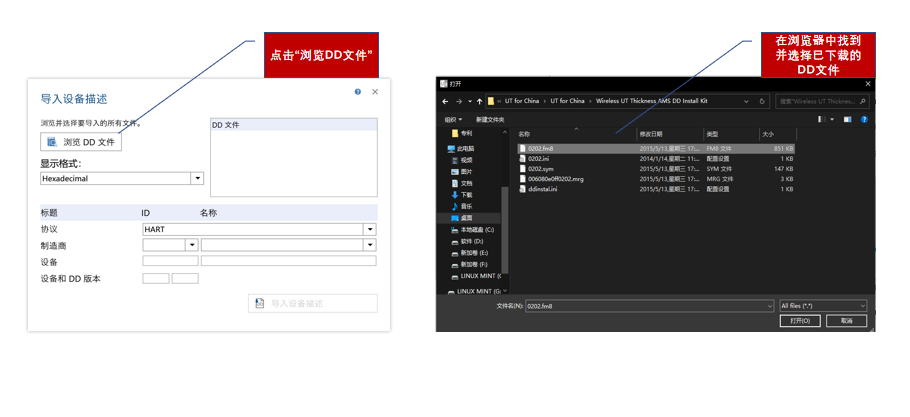Click the help icon in import dialog
Image resolution: width=910 pixels, height=417 pixels.
[x=358, y=92]
